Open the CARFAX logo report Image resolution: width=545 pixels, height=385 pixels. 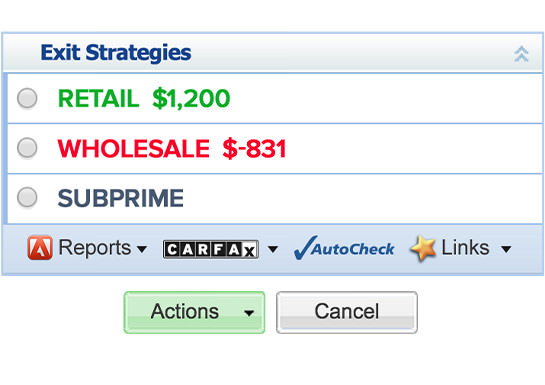tap(211, 249)
